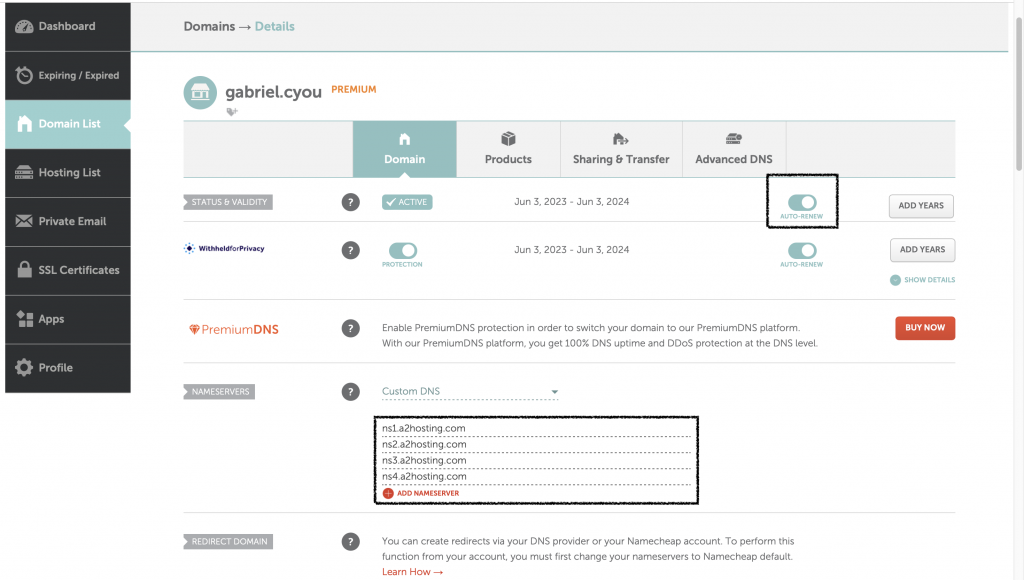Image resolution: width=1024 pixels, height=580 pixels.
Task: Toggle domain Auto-Renew in Status & Validity row
Action: coord(802,202)
